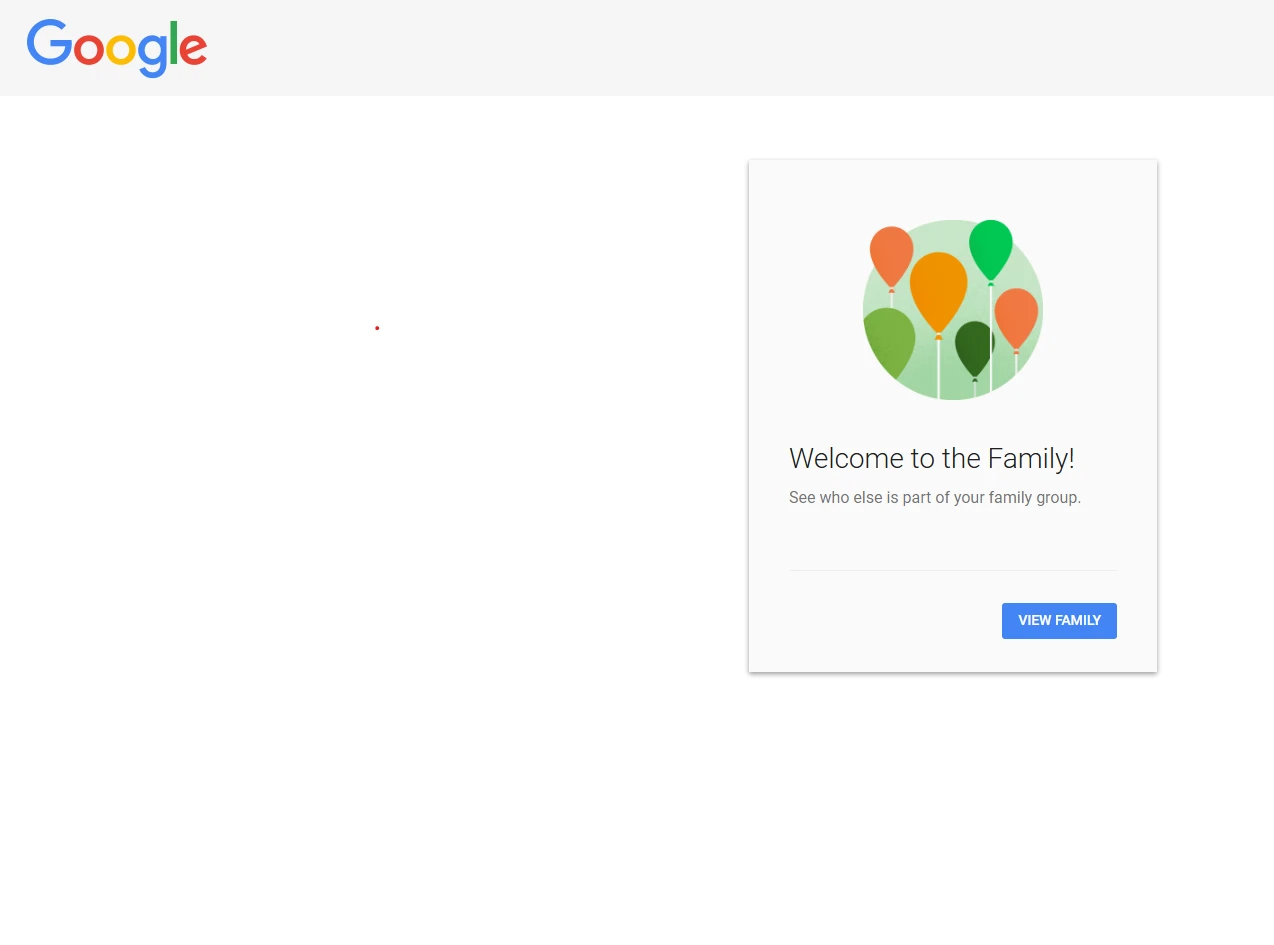
Task: Click the small orange balloon at upper left
Action: [x=891, y=255]
